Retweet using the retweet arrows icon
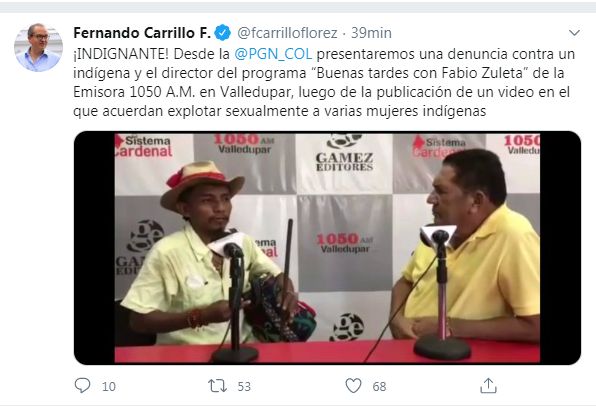Screen dimensions: 596x418 pyautogui.click(x=217, y=386)
